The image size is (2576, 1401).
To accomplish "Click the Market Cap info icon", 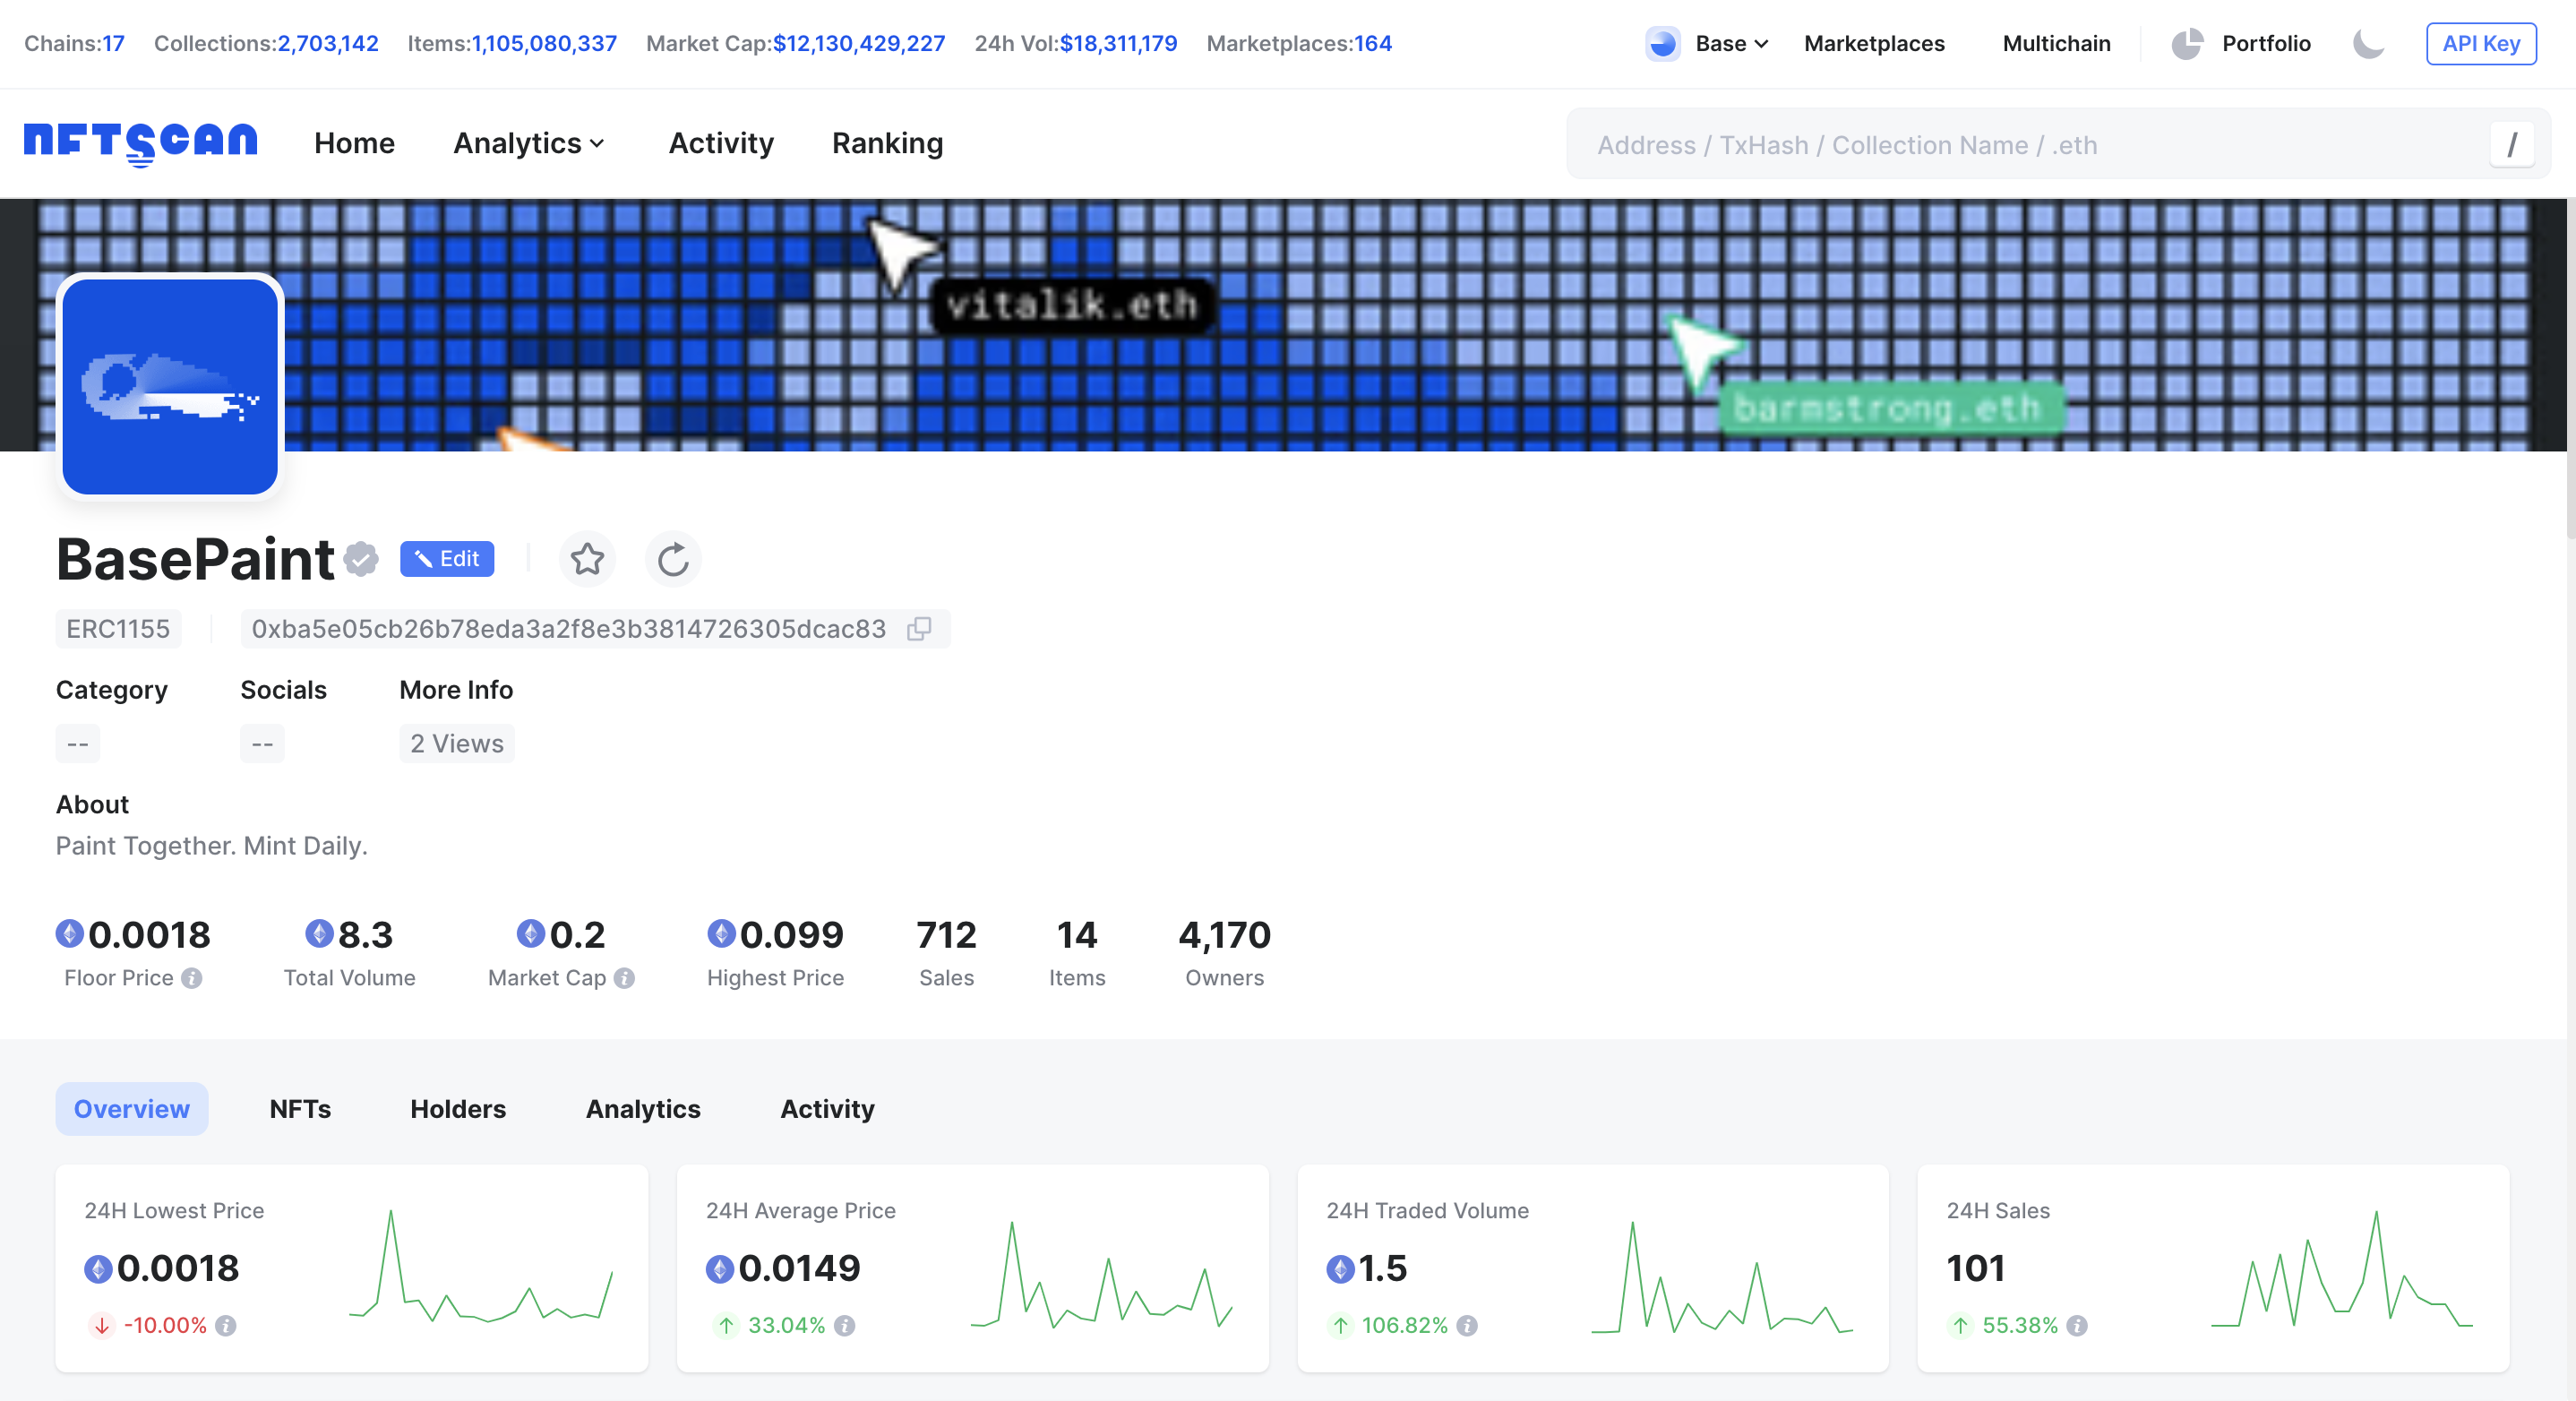I will (624, 978).
